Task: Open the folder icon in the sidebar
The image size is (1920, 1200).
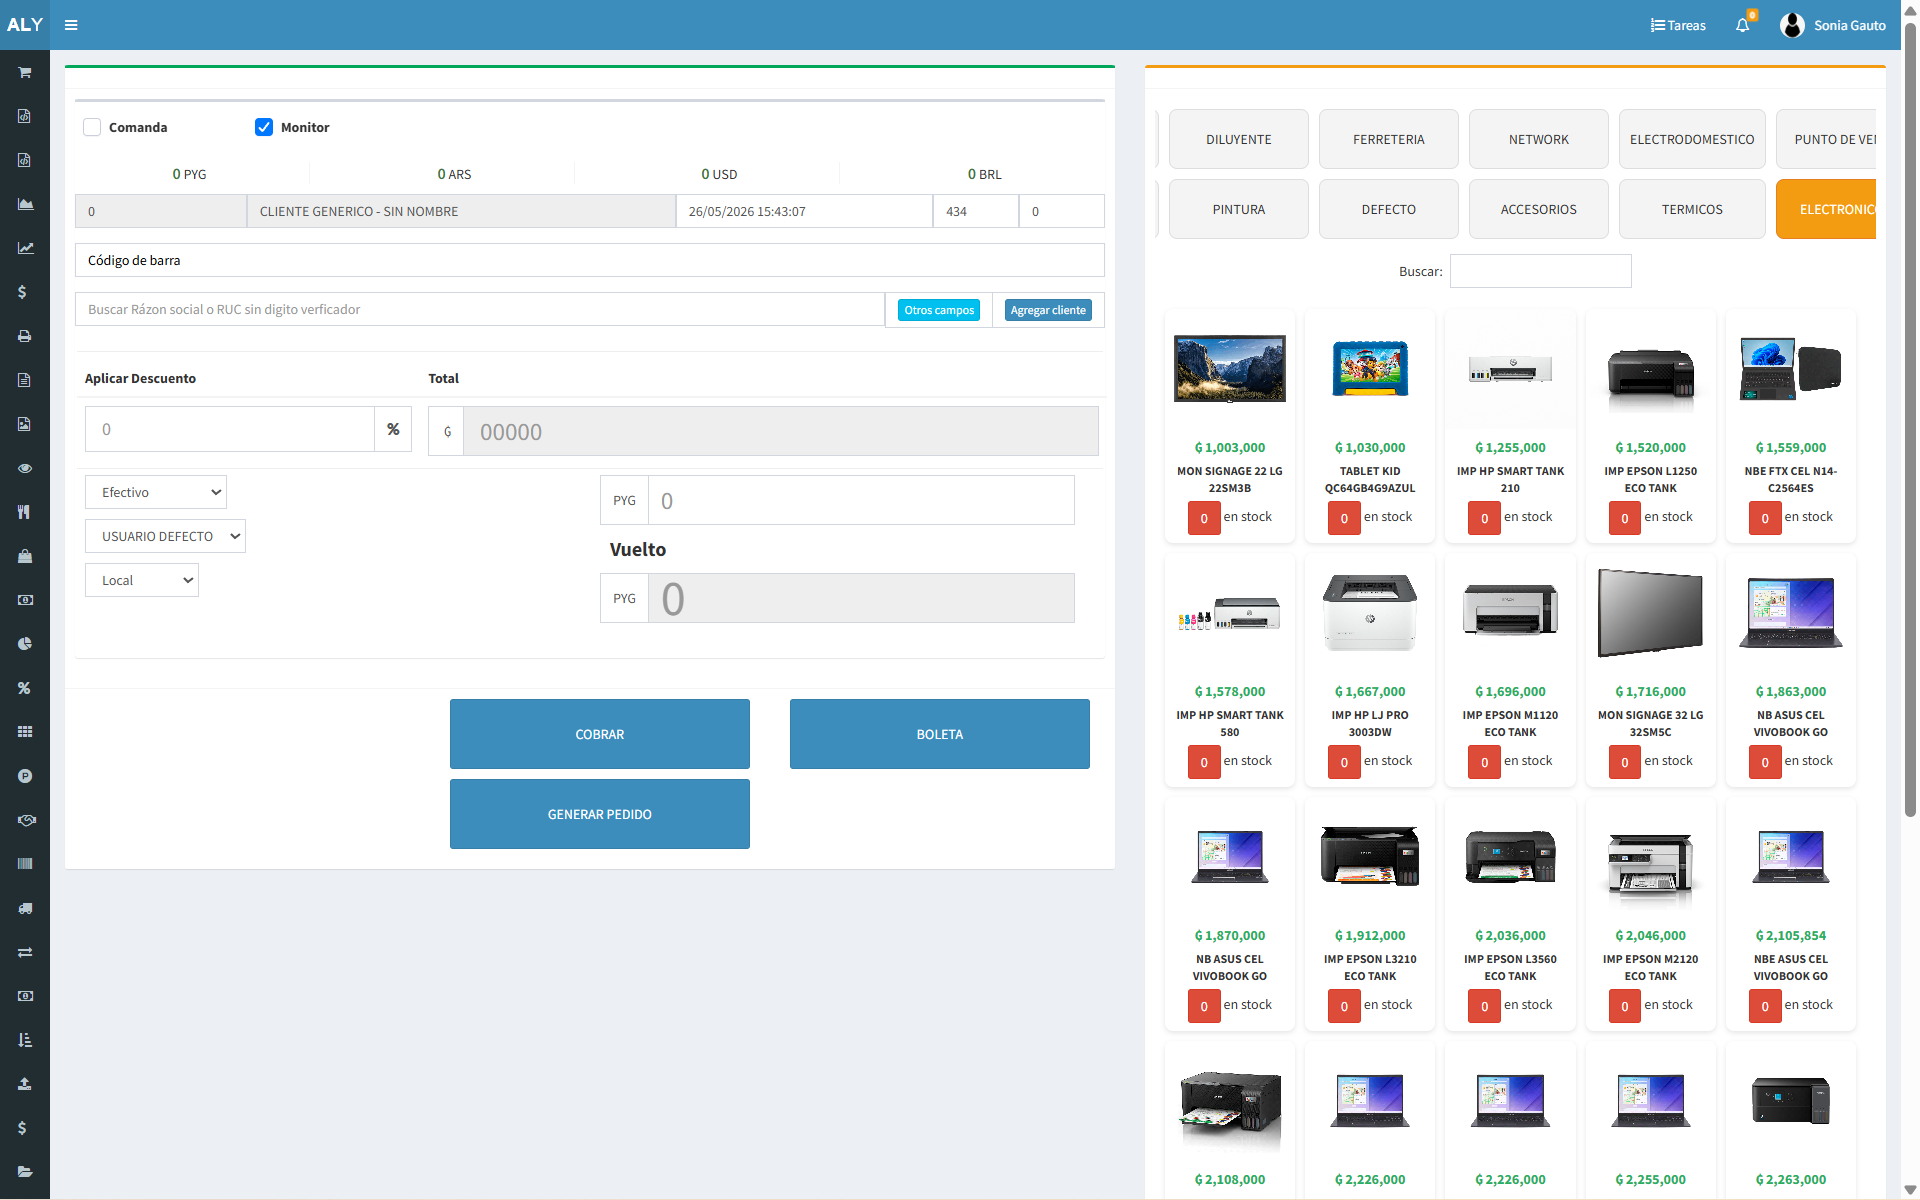Action: click(25, 1172)
